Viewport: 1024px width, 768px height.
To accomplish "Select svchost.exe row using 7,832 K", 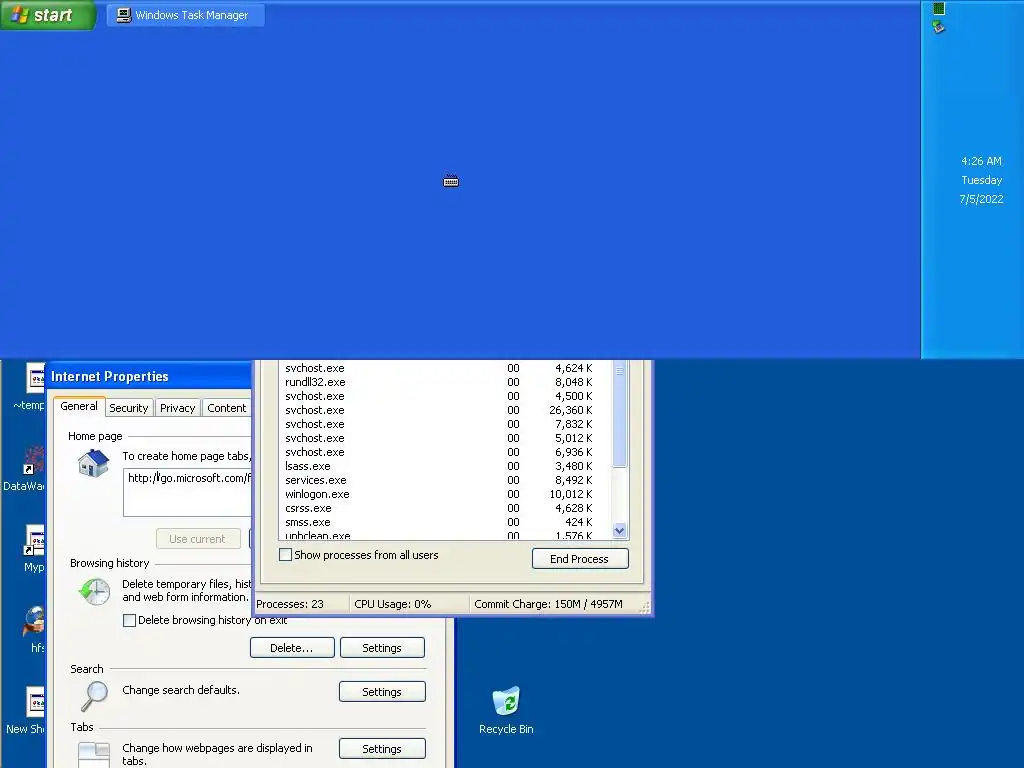I will (x=445, y=424).
